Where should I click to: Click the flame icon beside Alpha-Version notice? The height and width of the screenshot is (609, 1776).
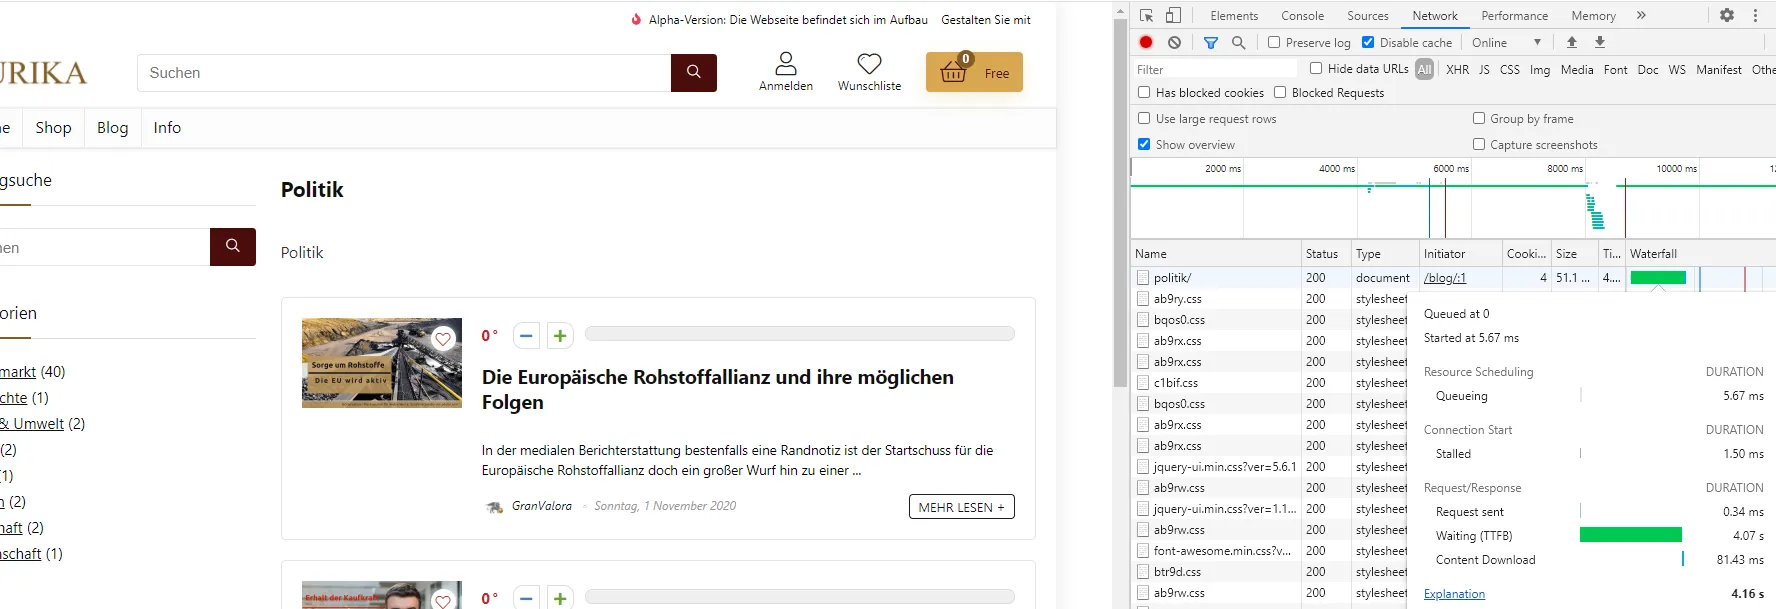click(636, 19)
